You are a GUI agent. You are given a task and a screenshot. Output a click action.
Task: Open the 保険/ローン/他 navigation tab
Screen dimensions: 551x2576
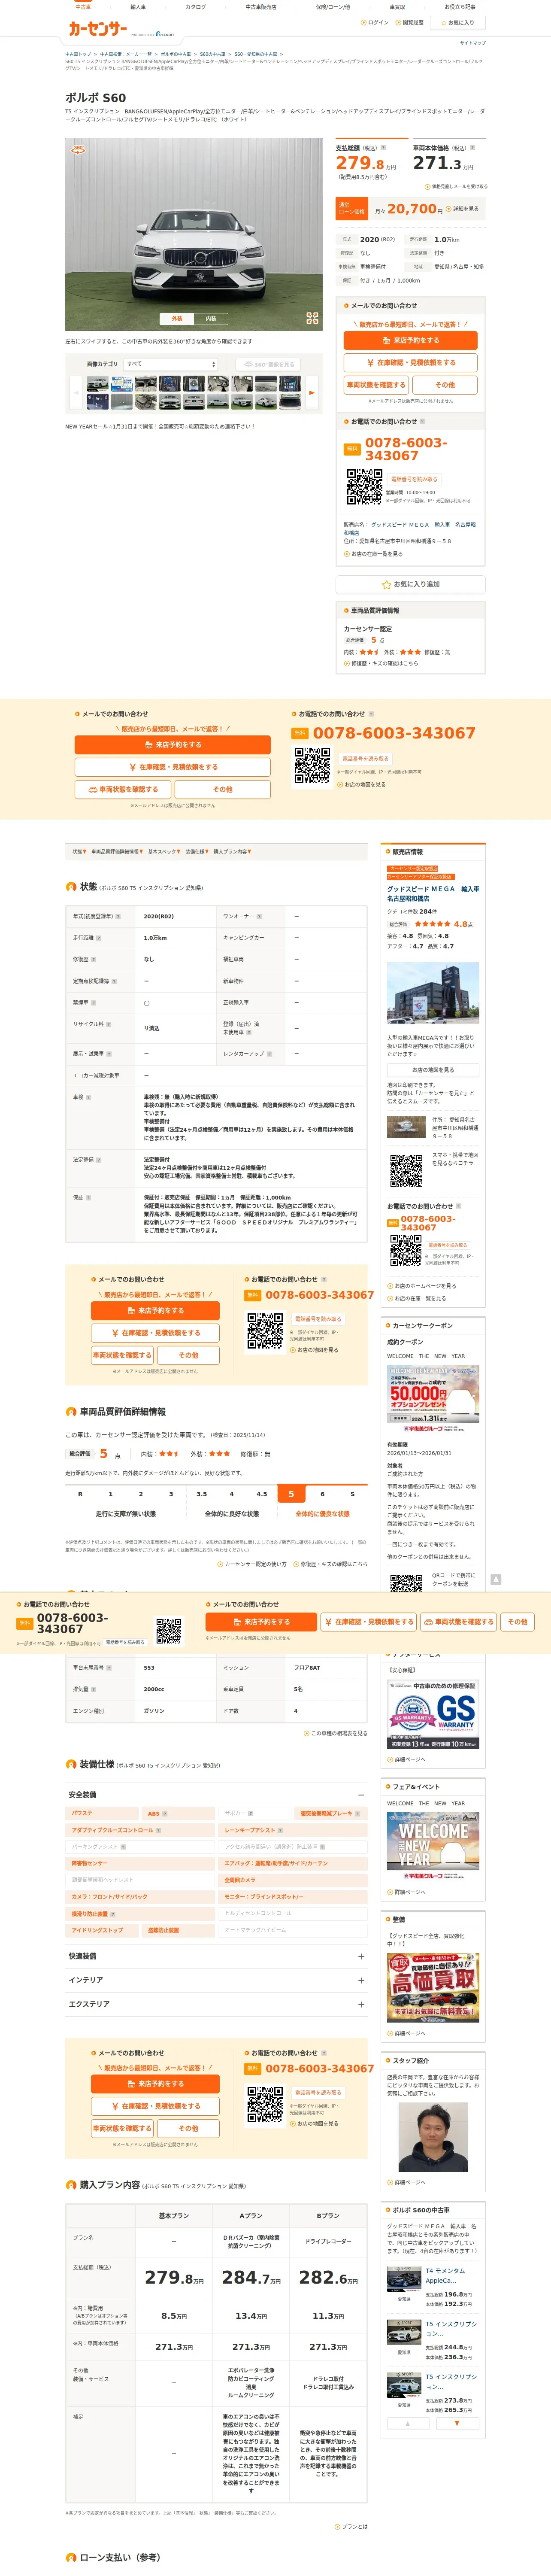(x=334, y=7)
